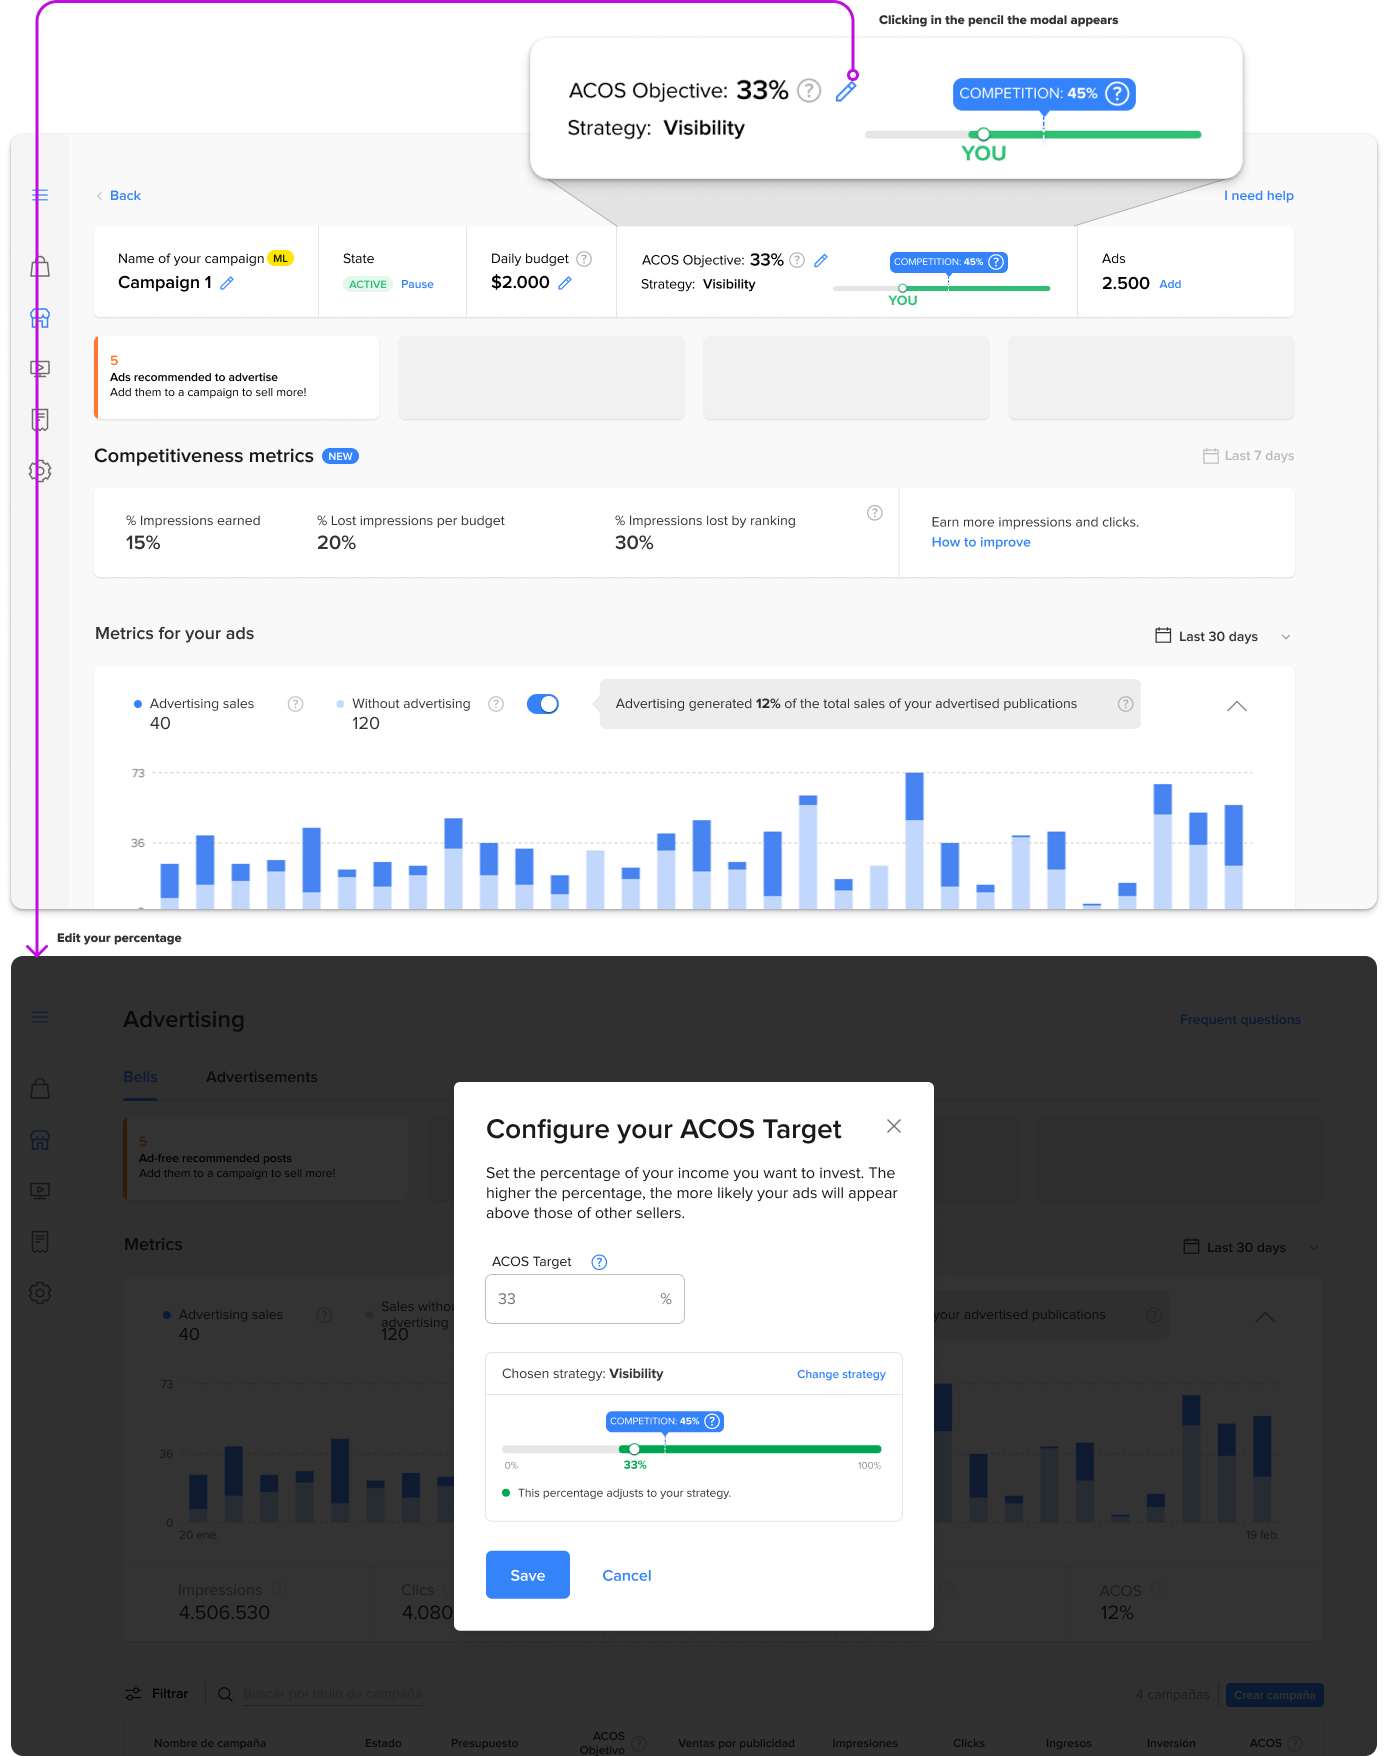
Task: Open Advertisements tab in background page
Action: (262, 1077)
